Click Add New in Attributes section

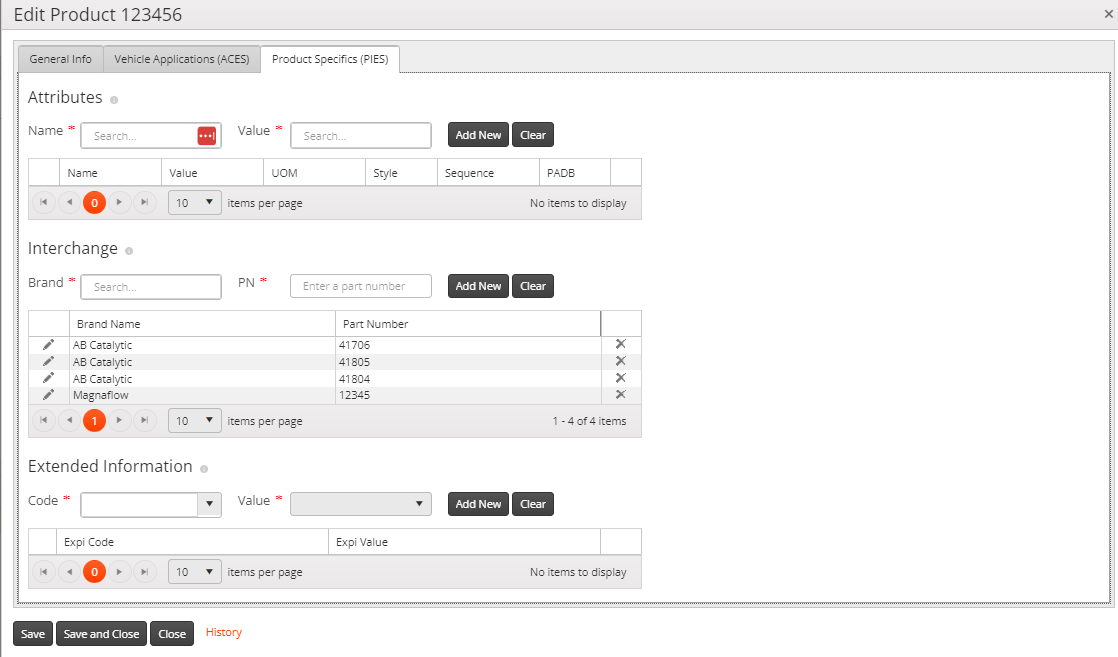click(x=478, y=135)
